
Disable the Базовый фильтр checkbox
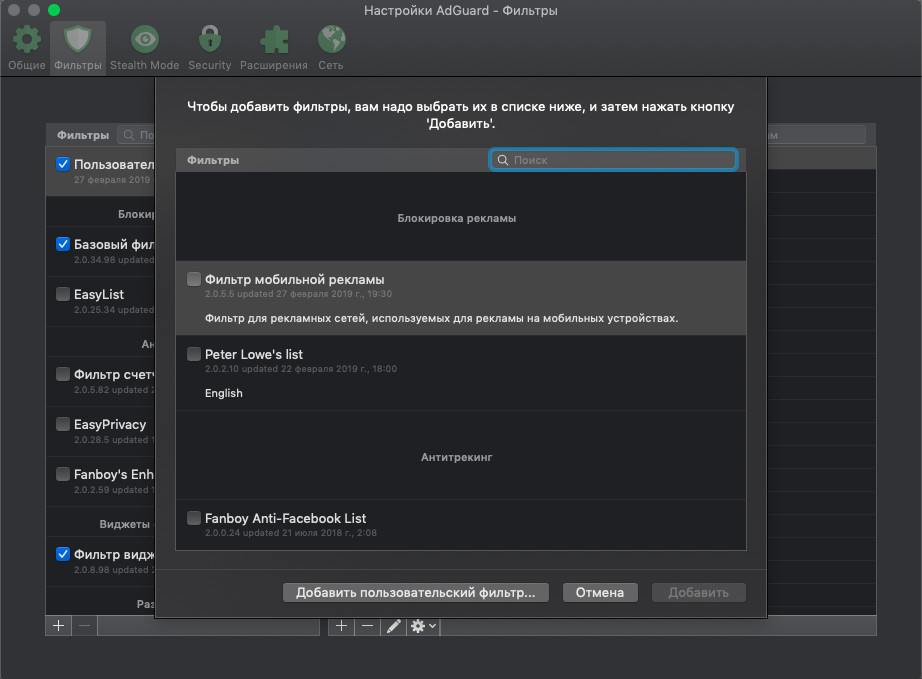pos(62,244)
